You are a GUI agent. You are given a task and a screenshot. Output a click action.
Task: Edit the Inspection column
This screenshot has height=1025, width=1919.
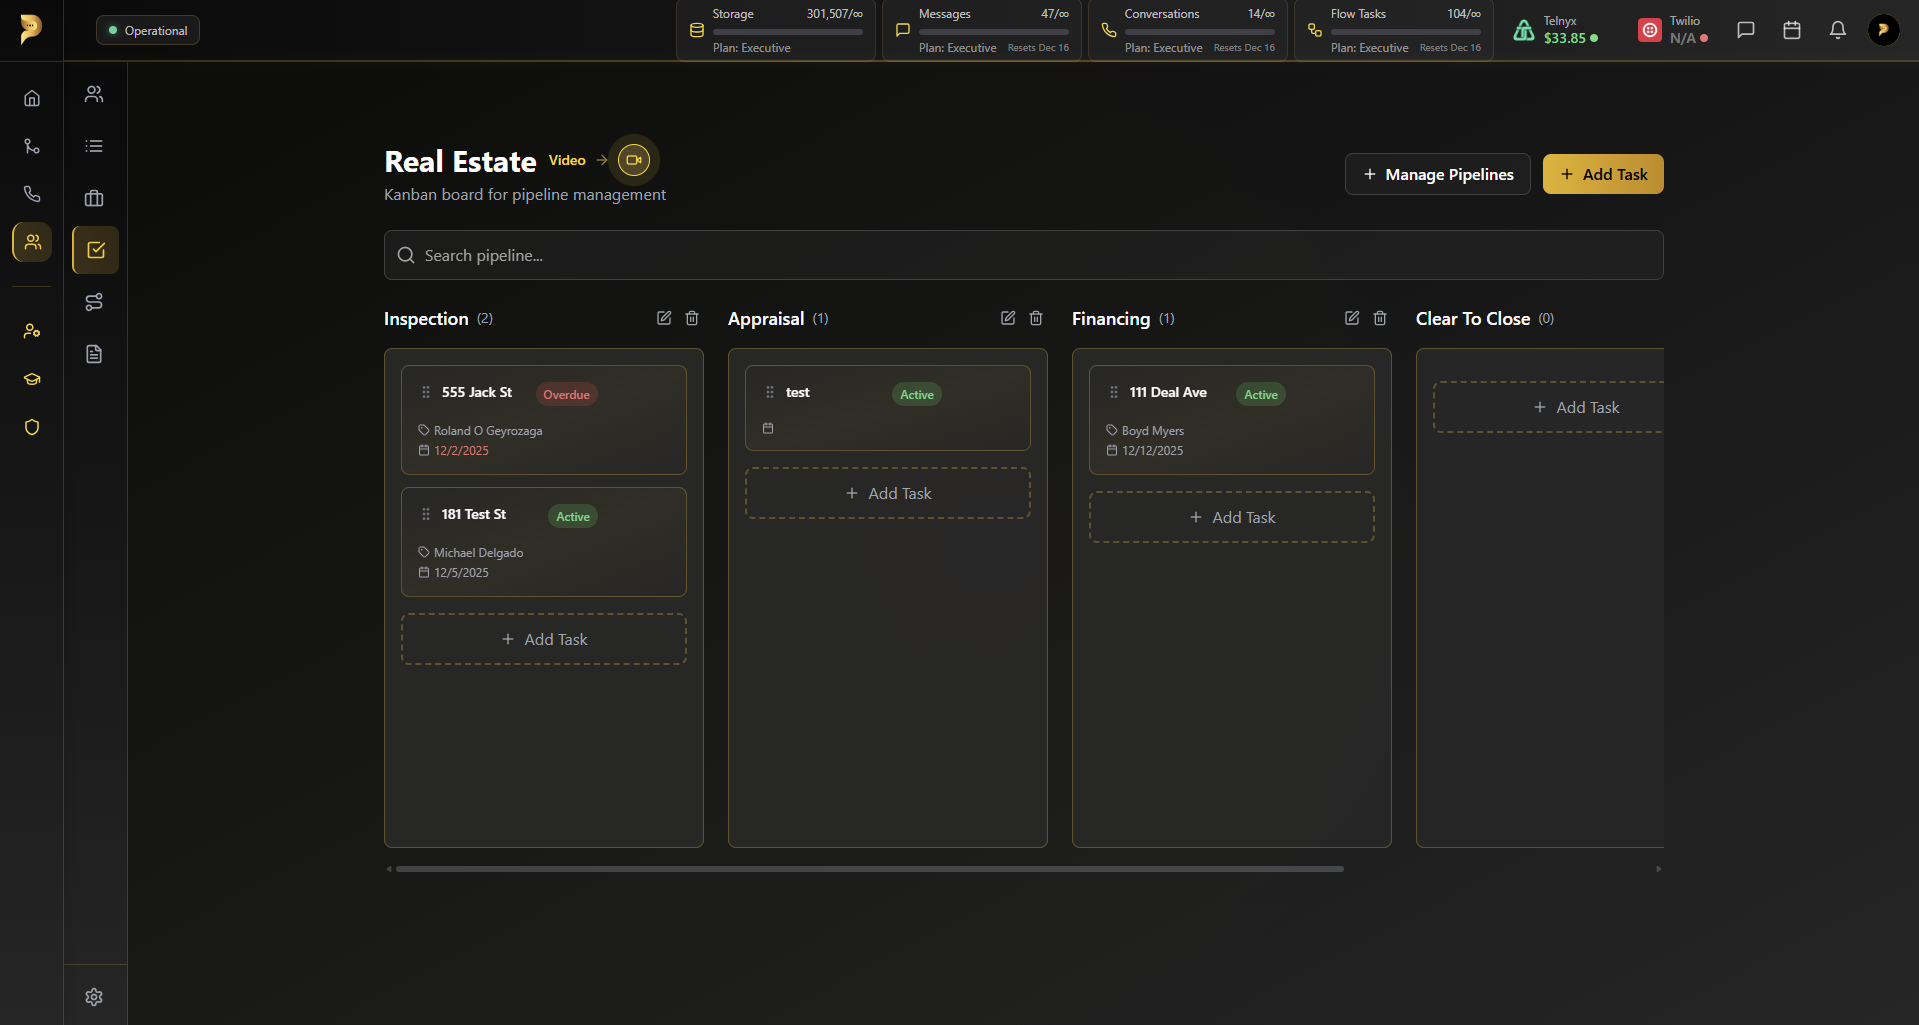(x=664, y=318)
